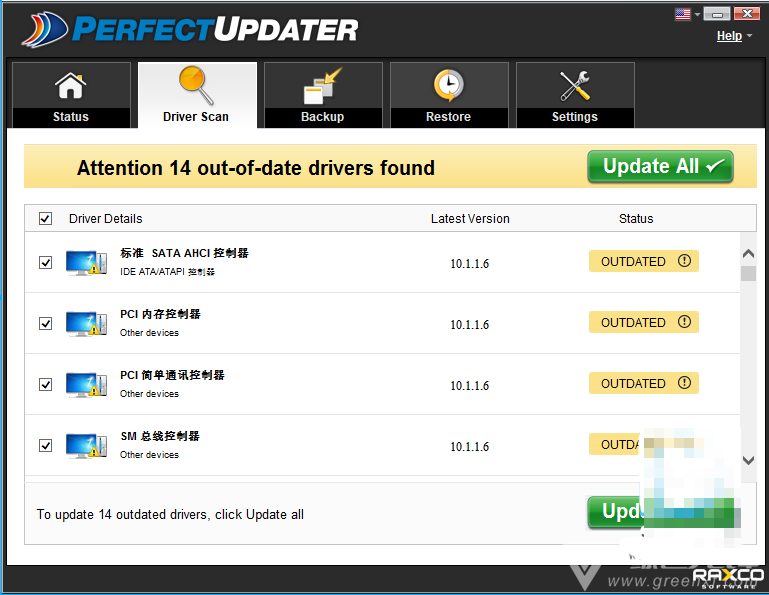Click warning icon in SATA AHCI OUTDATED badge
This screenshot has height=595, width=769.
pos(684,261)
